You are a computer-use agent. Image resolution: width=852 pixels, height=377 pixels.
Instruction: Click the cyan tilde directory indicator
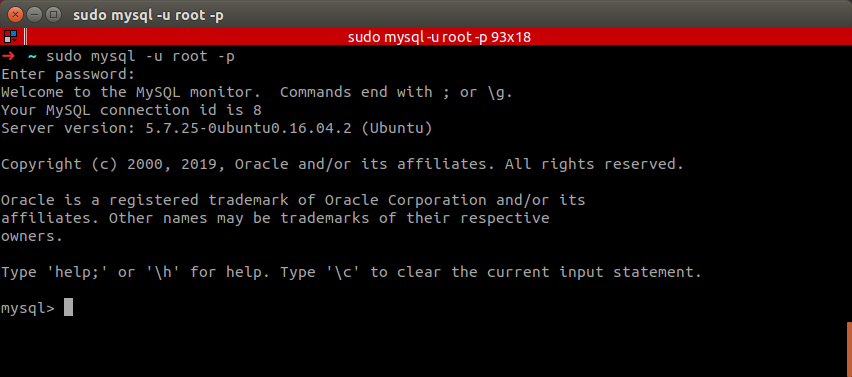32,56
